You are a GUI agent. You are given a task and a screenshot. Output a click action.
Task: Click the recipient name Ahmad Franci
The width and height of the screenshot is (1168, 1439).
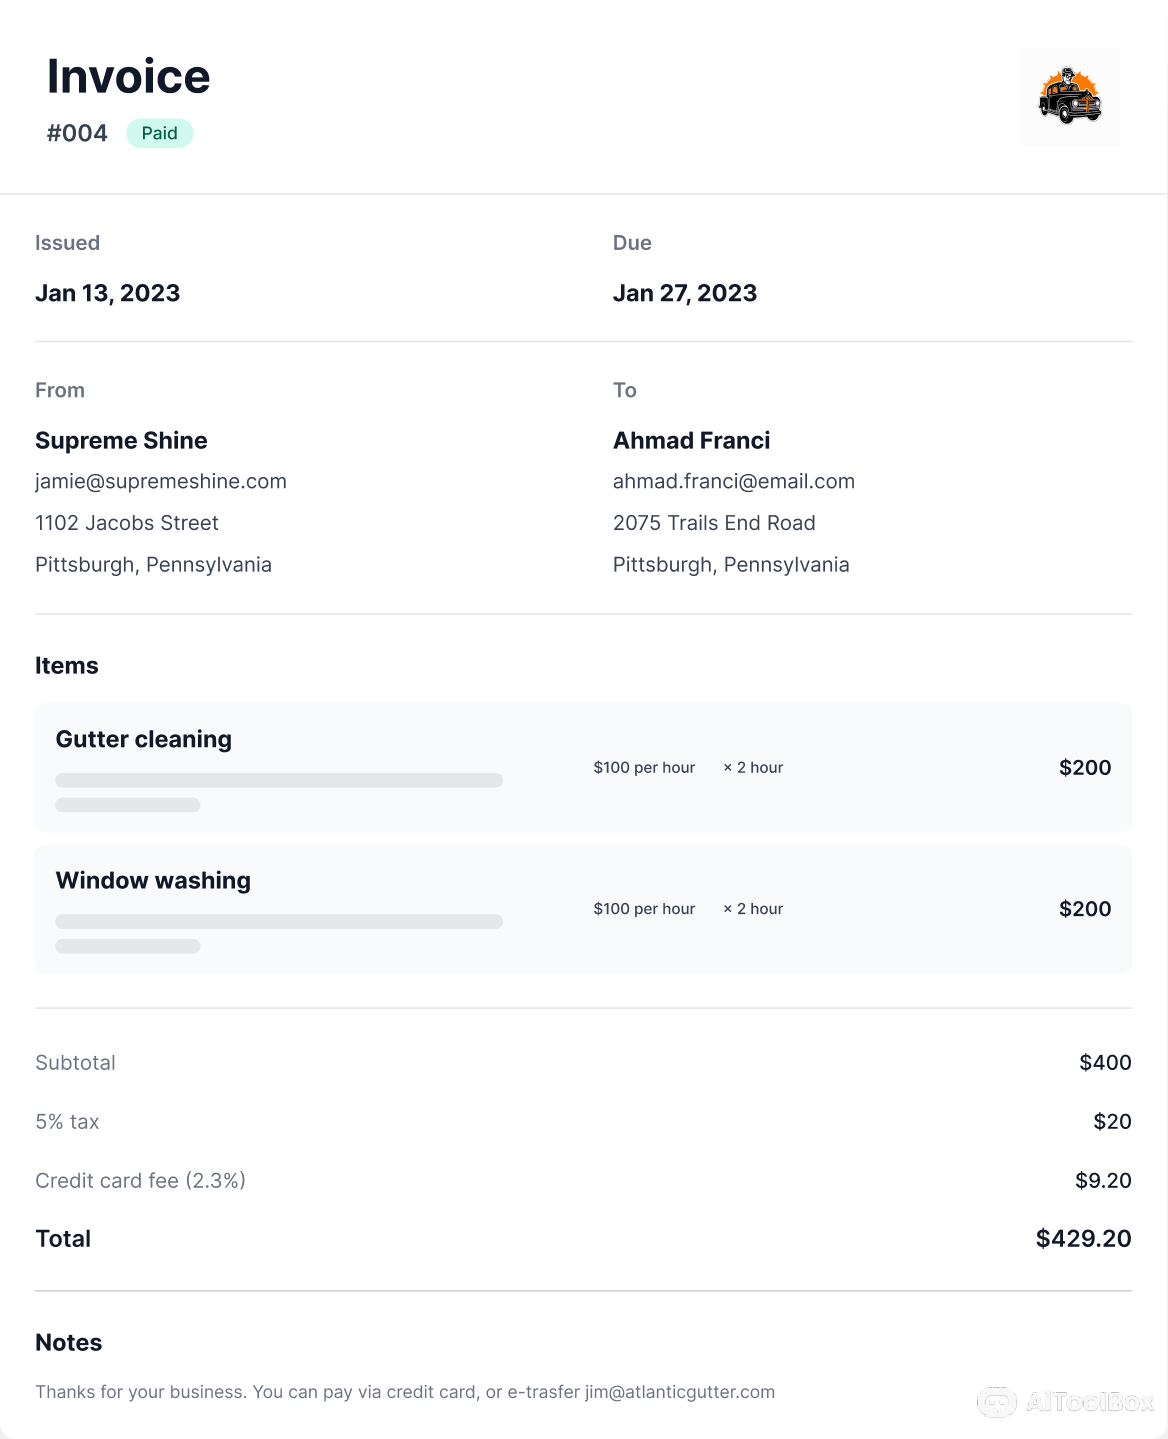(x=692, y=440)
